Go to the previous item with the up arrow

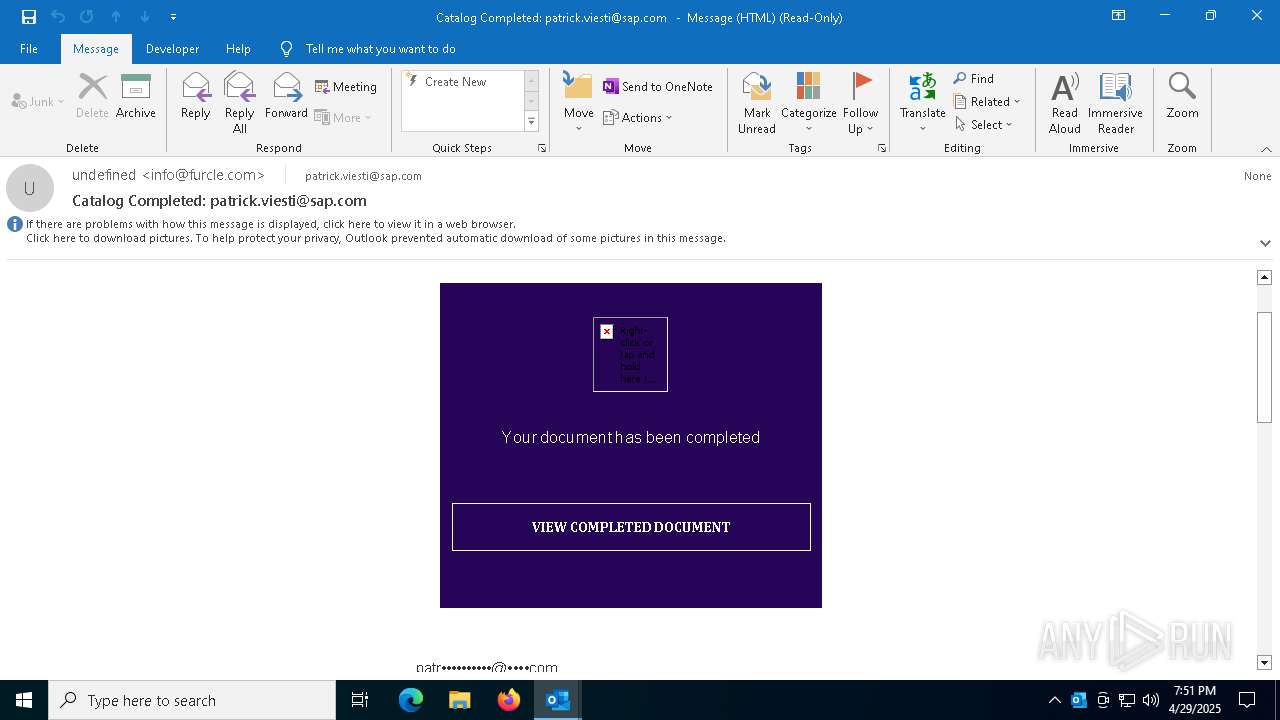(116, 17)
